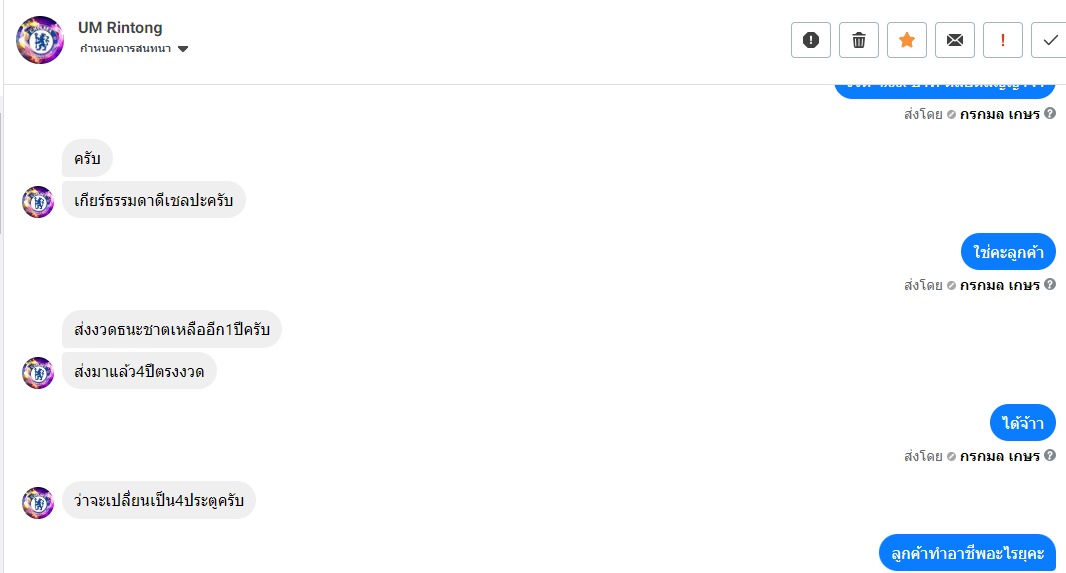Screen dimensions: 1066x573
Task: Select the message ลูกค้าทำอาชีพอะไรคะ
Action: click(968, 553)
